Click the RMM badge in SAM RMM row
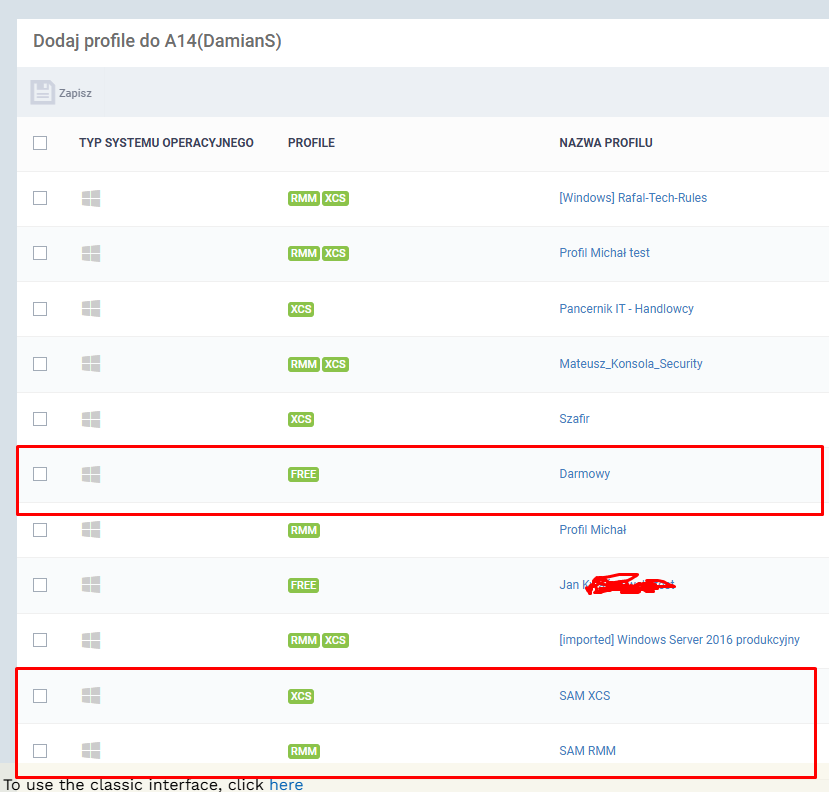Viewport: 829px width, 792px height. 303,751
